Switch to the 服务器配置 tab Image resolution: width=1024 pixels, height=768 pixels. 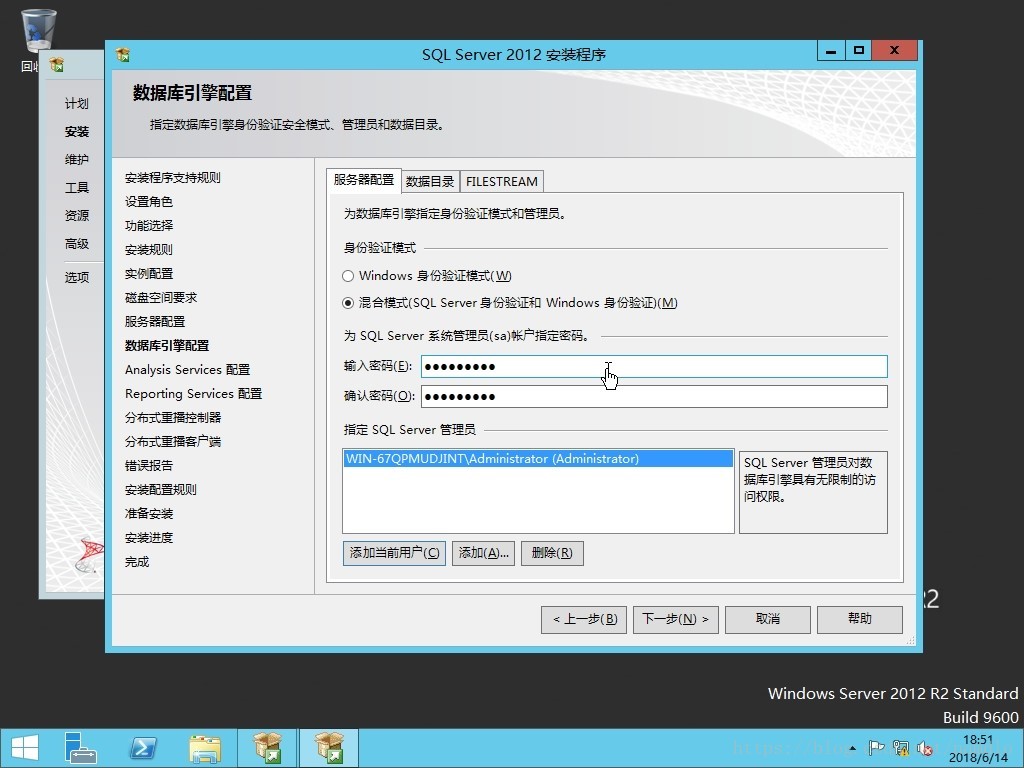coord(364,180)
